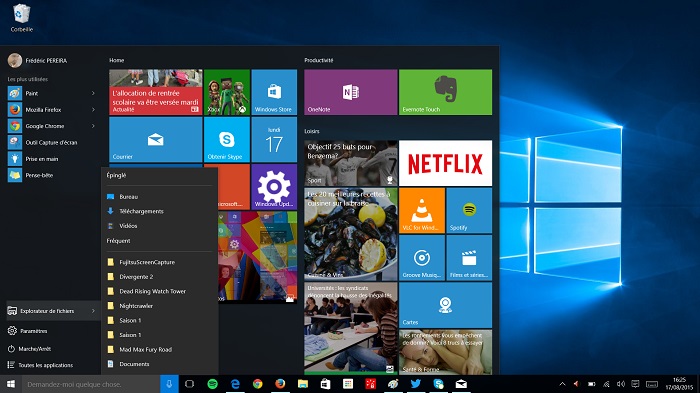Image resolution: width=700 pixels, height=393 pixels.
Task: Click the Twitter icon in the taskbar
Action: point(416,384)
